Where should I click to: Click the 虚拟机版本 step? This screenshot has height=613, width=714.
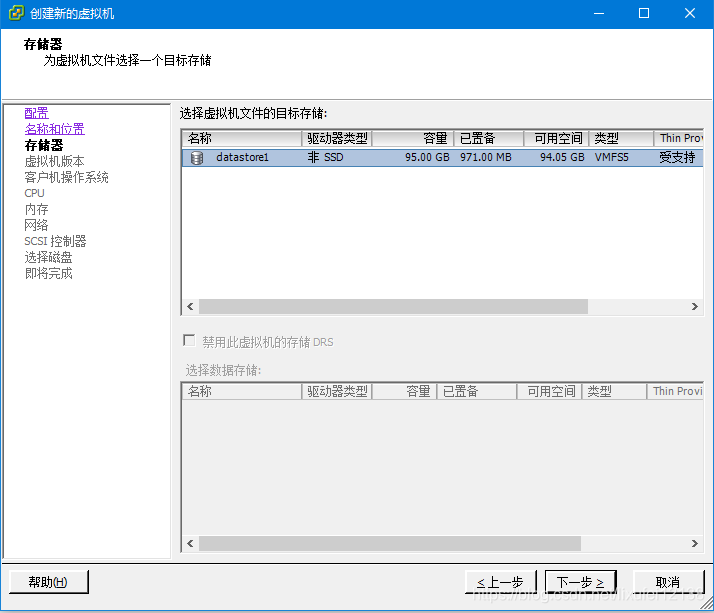(54, 161)
